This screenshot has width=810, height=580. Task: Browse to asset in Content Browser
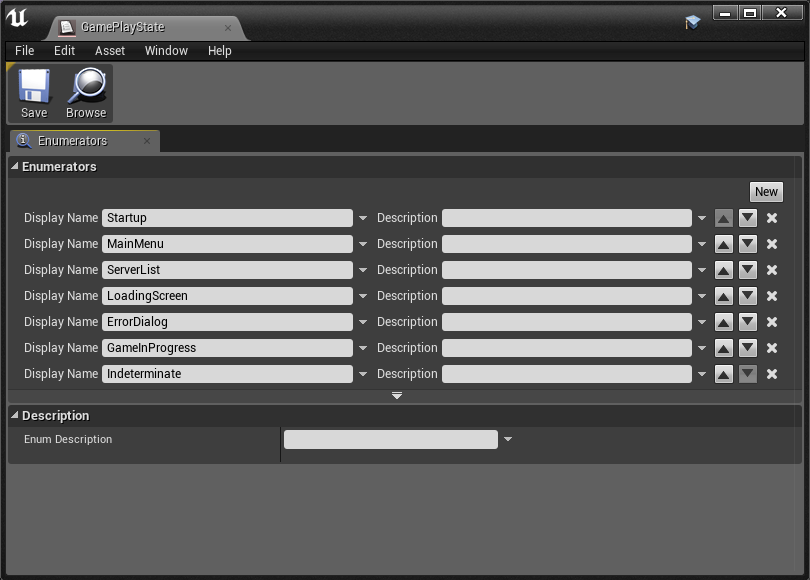point(86,93)
